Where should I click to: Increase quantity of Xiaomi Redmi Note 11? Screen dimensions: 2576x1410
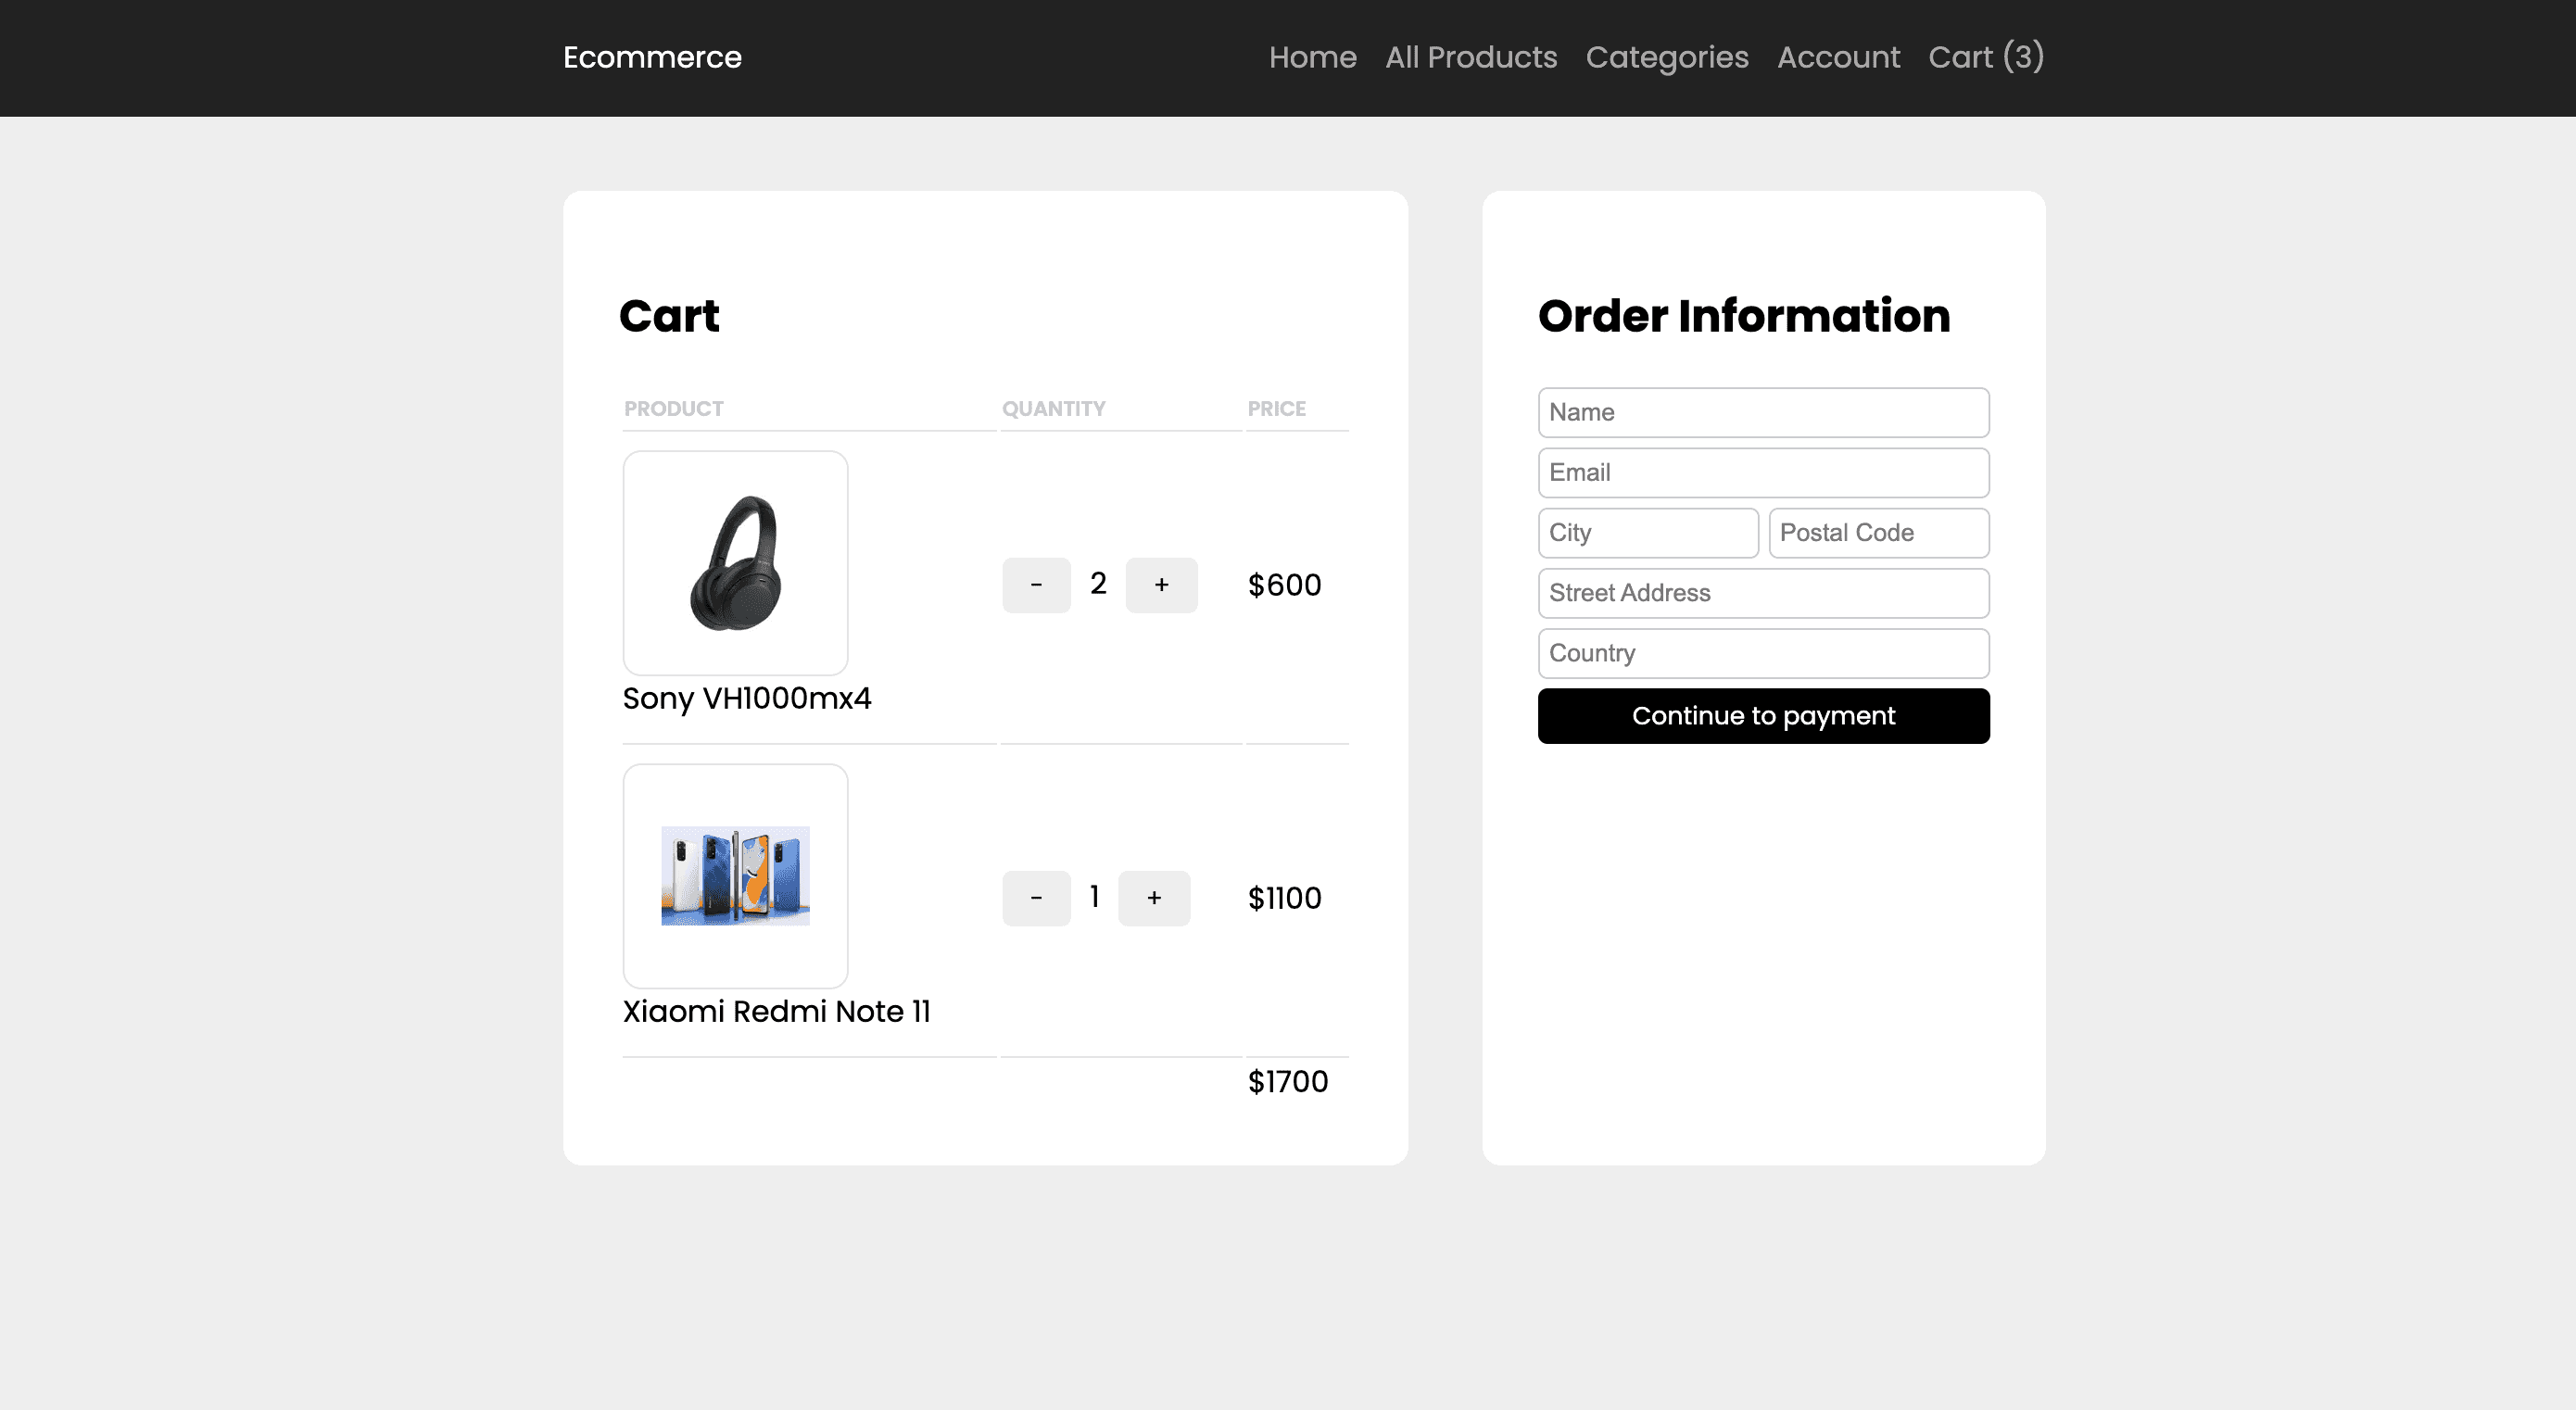click(1154, 898)
